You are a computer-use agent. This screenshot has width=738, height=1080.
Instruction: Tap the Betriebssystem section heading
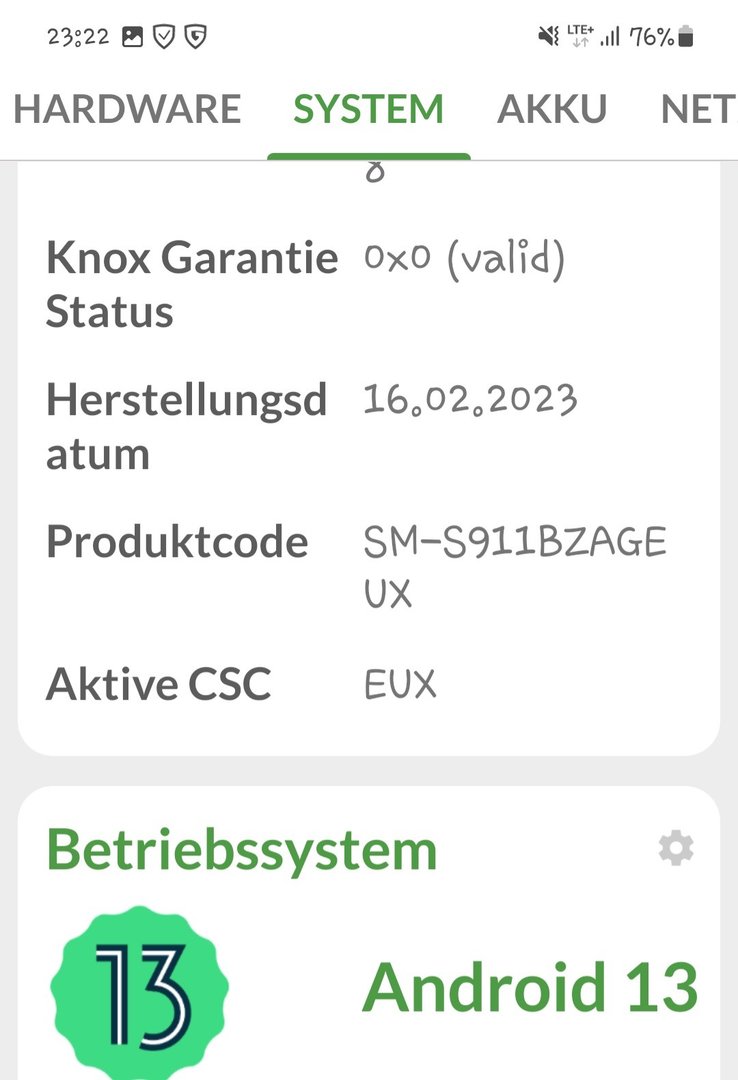tap(242, 849)
